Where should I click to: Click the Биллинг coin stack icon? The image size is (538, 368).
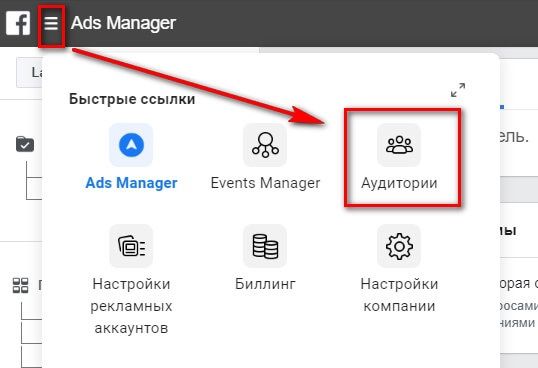pyautogui.click(x=265, y=246)
